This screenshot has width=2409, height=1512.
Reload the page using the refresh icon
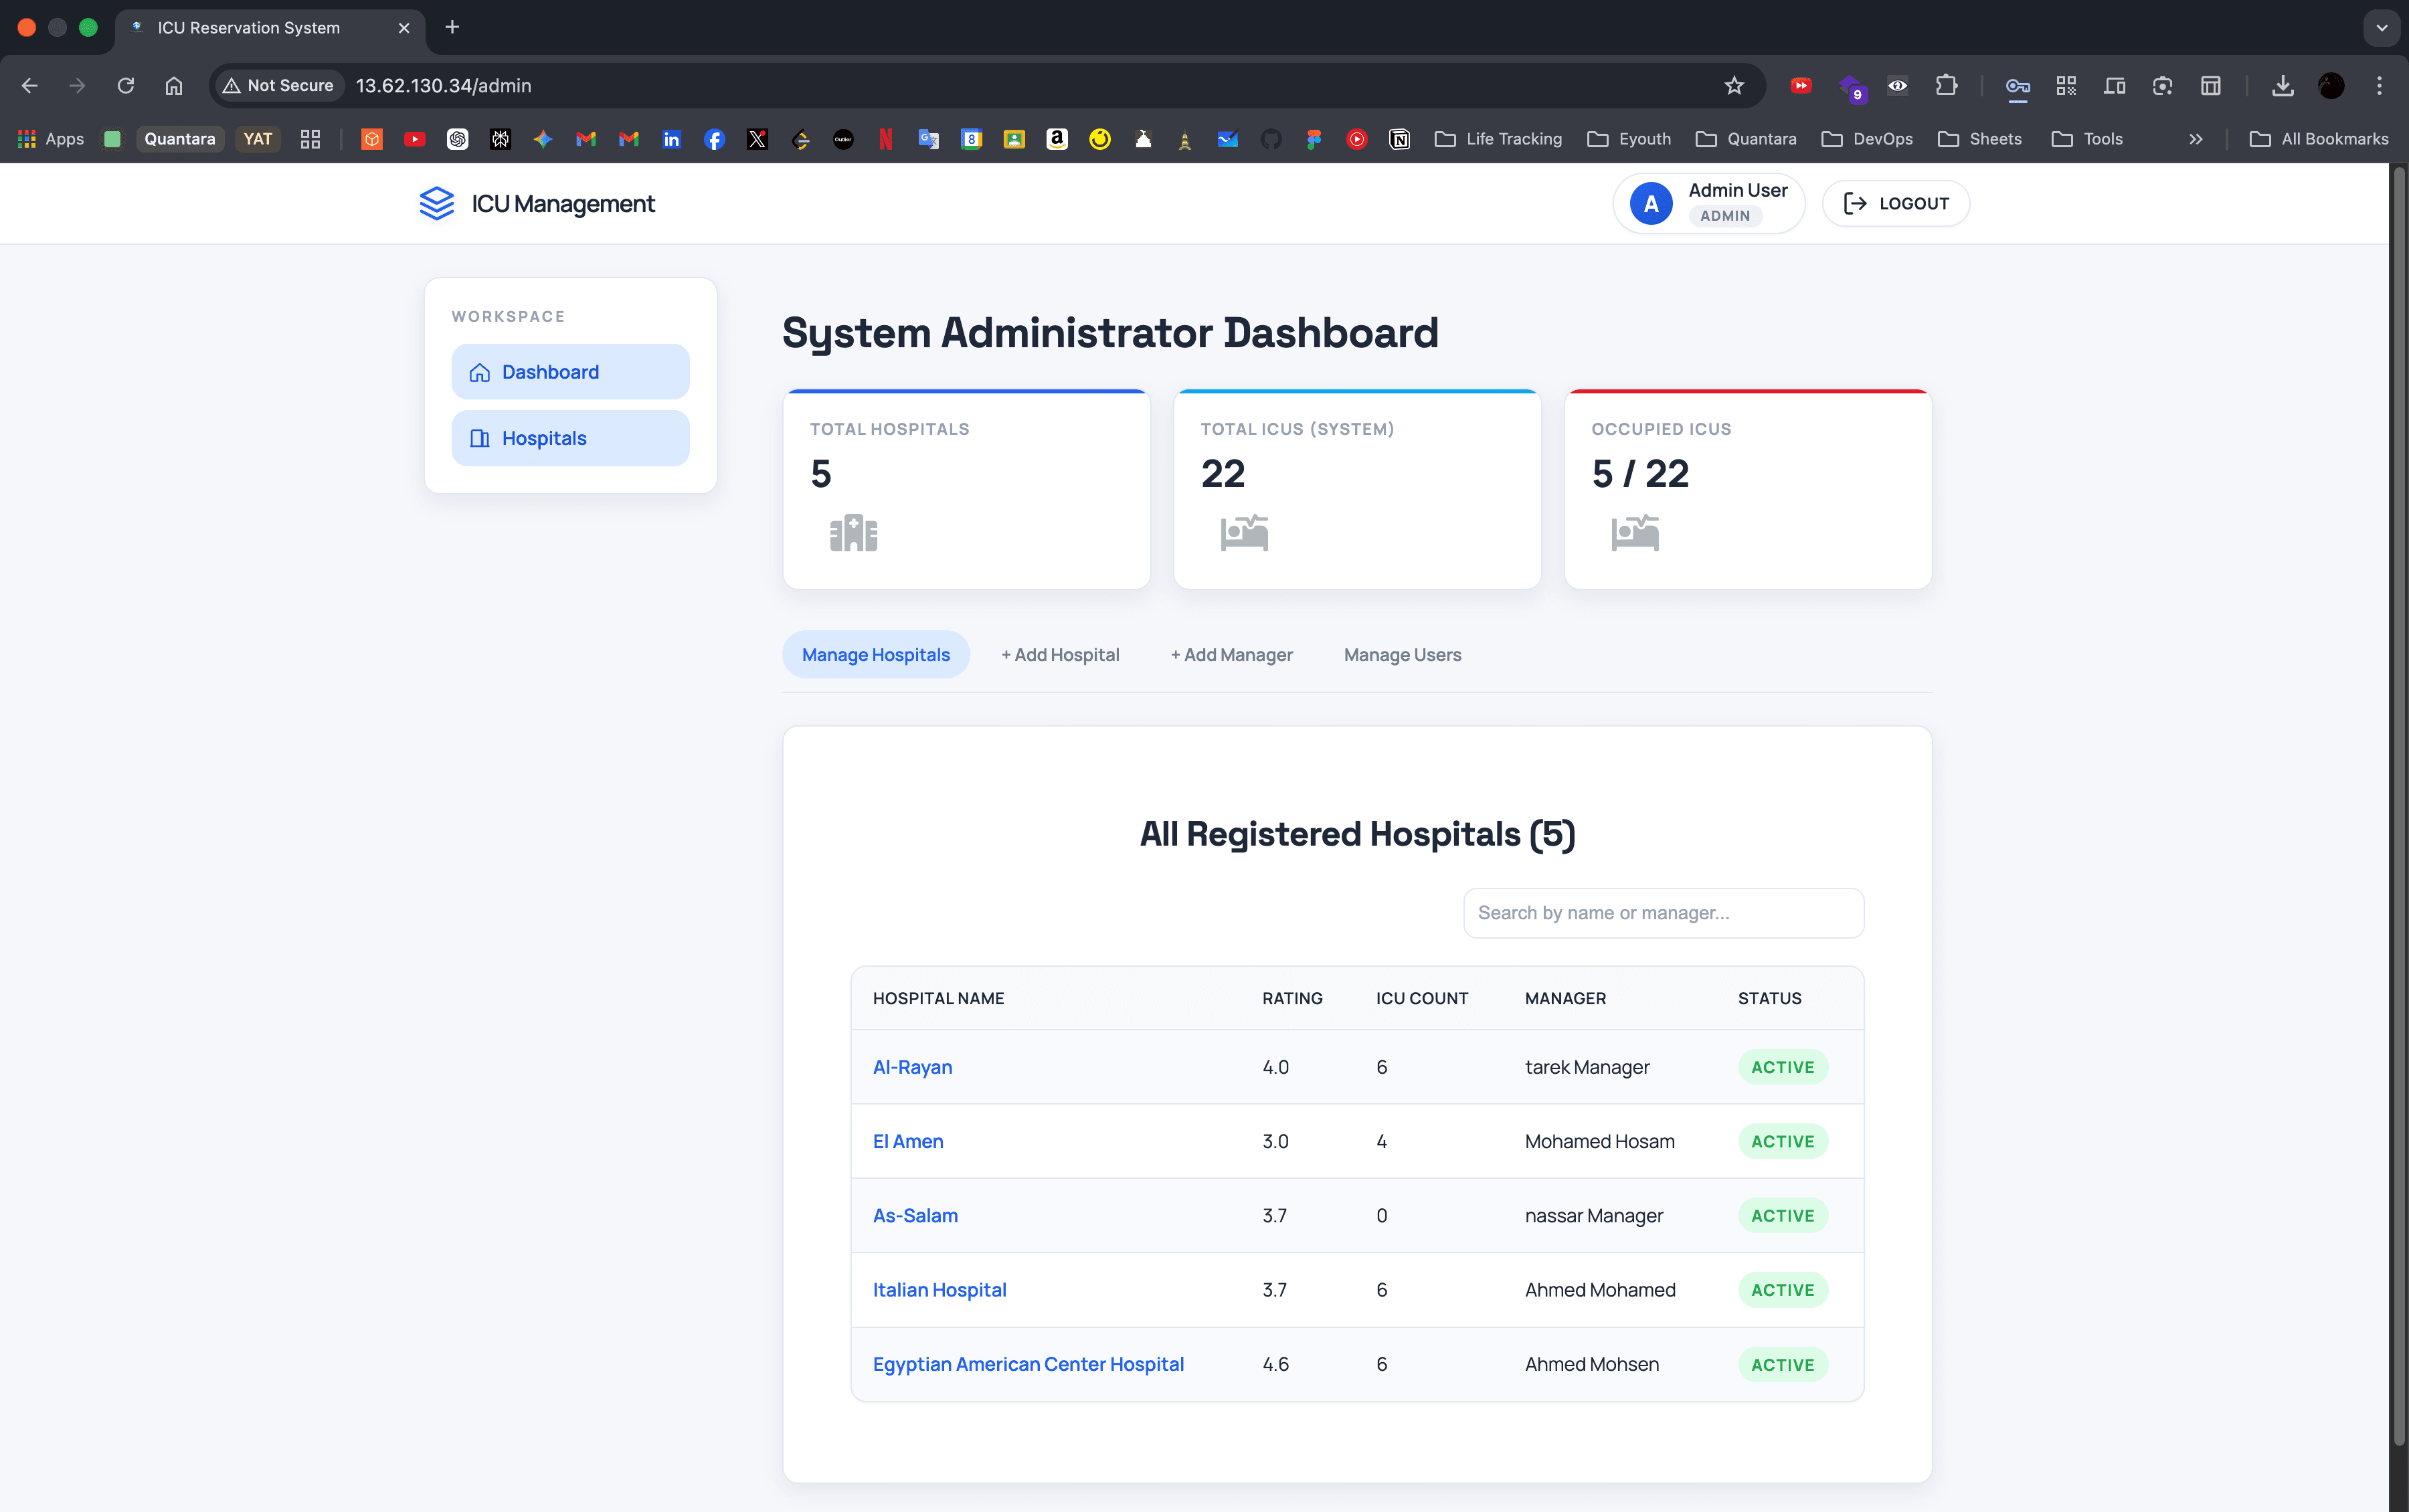coord(126,86)
